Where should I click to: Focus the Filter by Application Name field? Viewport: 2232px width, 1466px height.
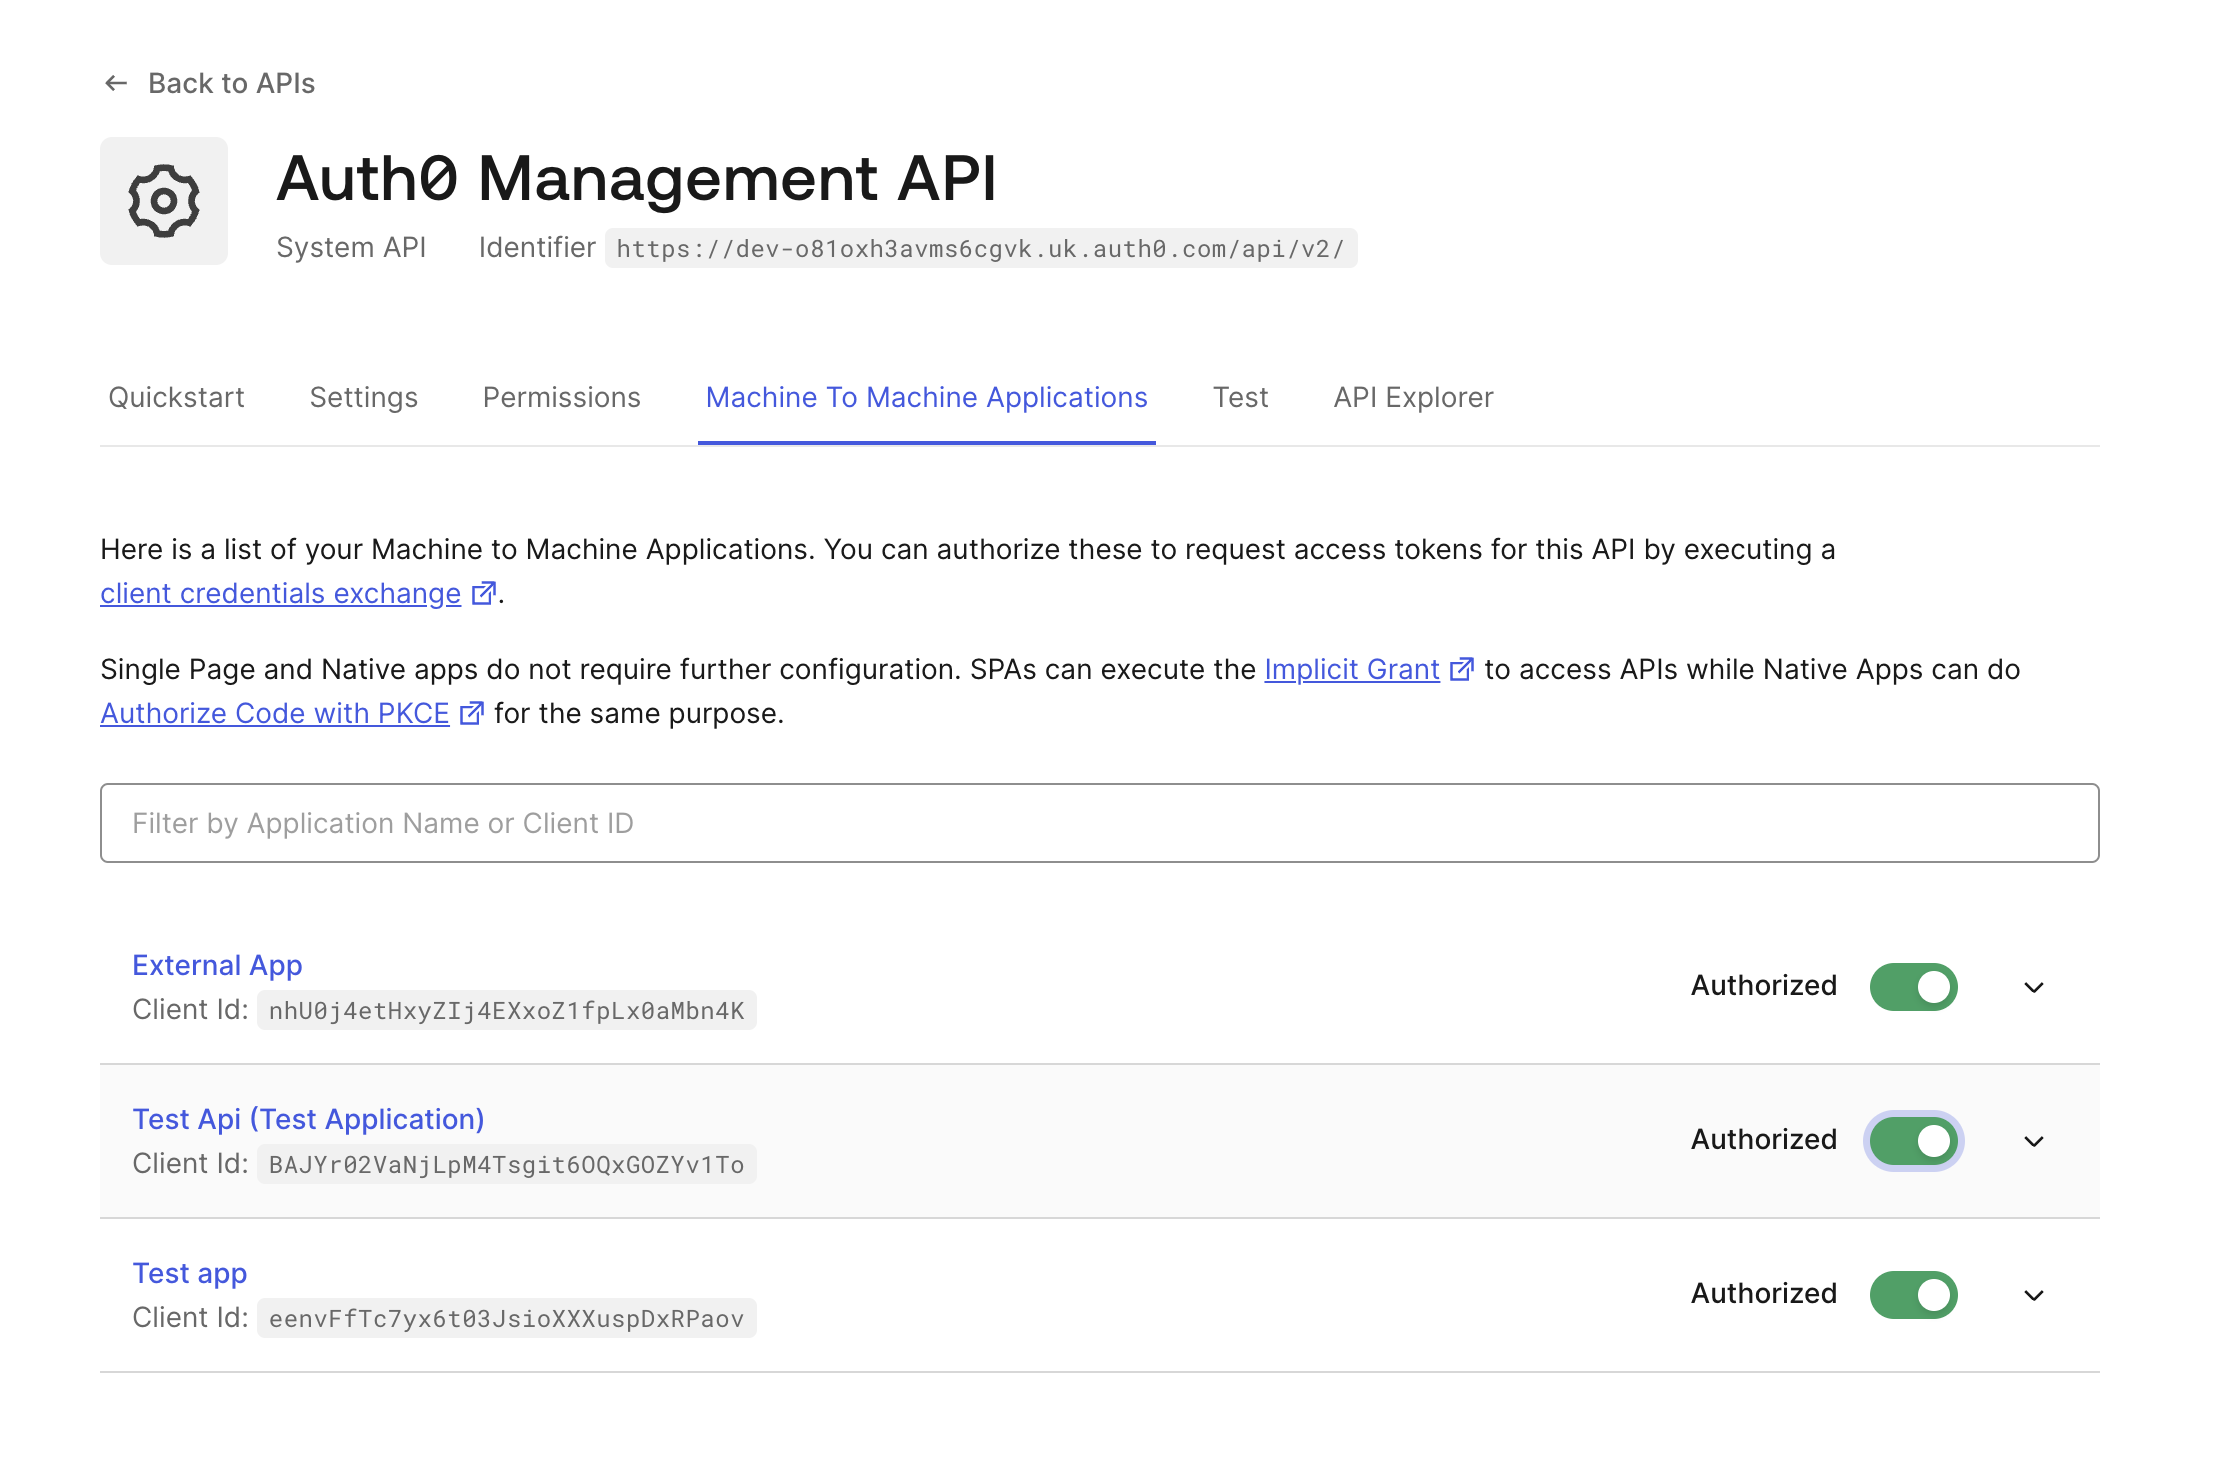tap(1098, 823)
